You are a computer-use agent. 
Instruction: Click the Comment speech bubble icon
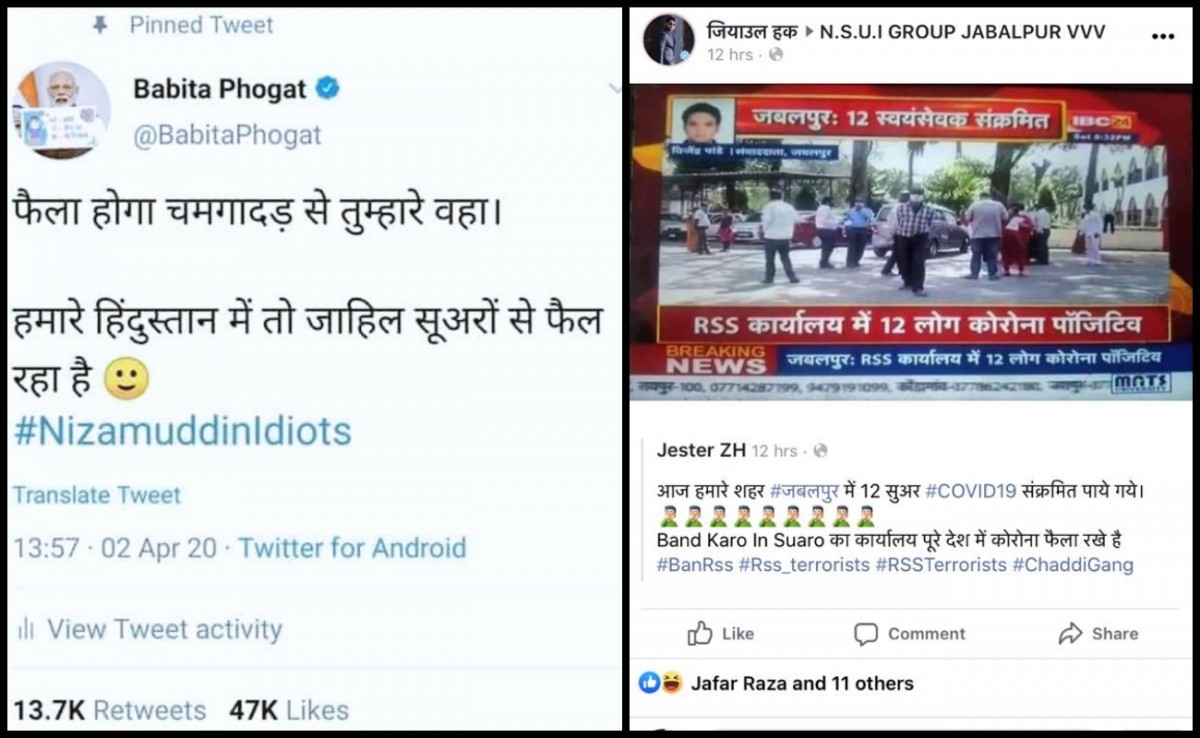pyautogui.click(x=866, y=634)
